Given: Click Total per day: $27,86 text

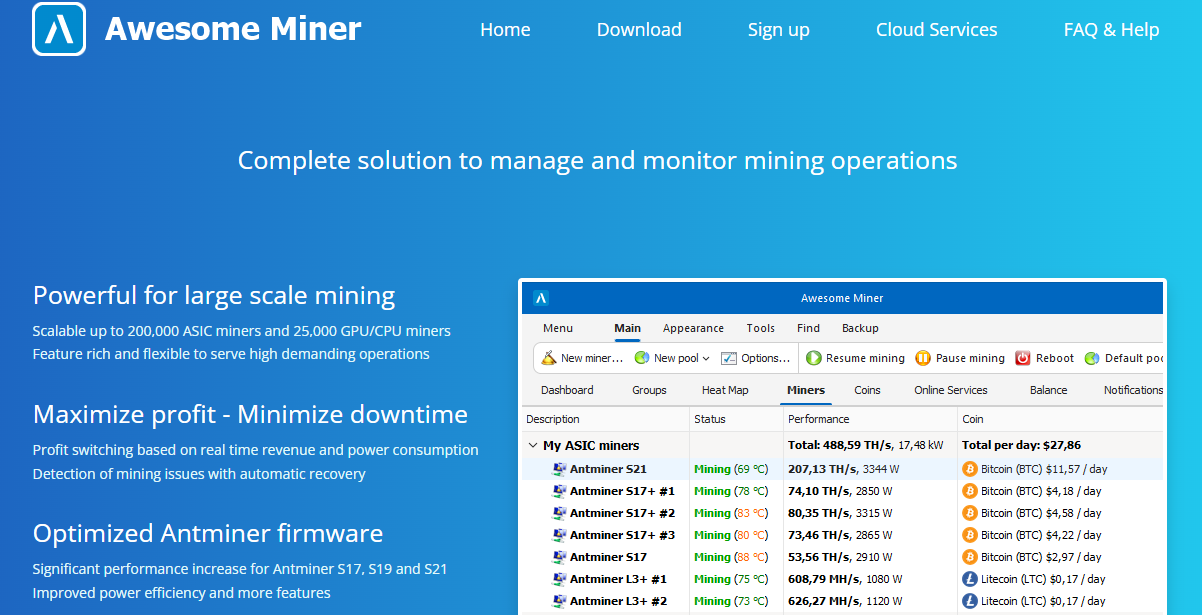Looking at the screenshot, I should coord(1021,446).
